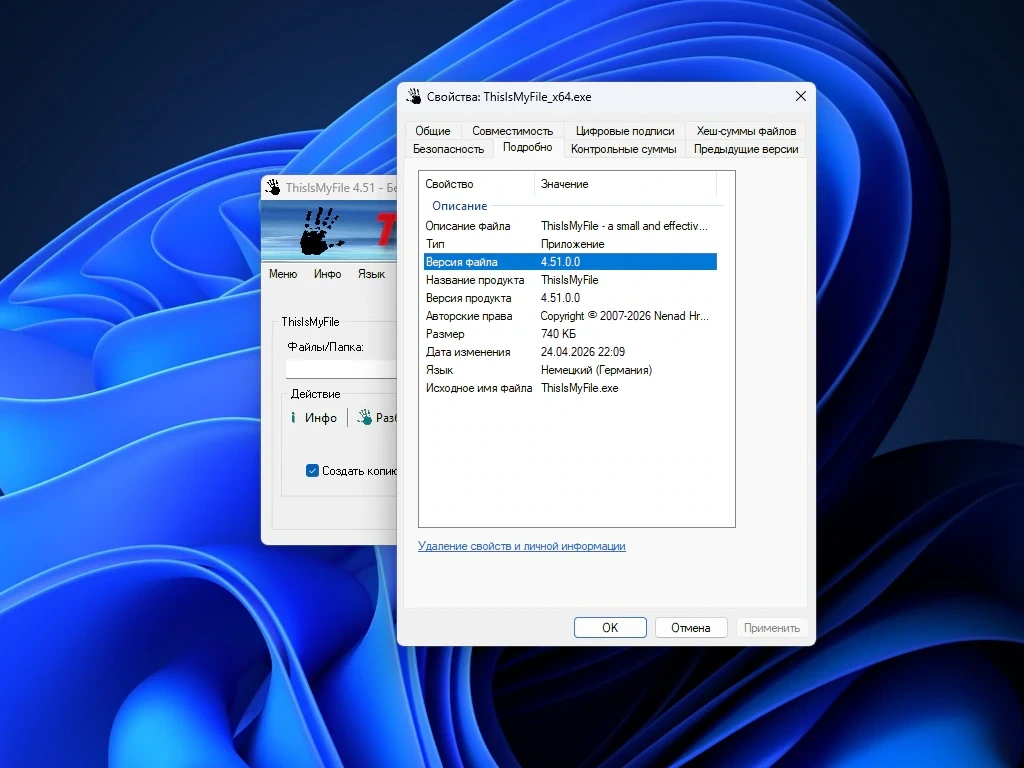Viewport: 1024px width, 768px height.
Task: Click the black handprint logo in the ThisIsMyFile banner
Action: [321, 231]
